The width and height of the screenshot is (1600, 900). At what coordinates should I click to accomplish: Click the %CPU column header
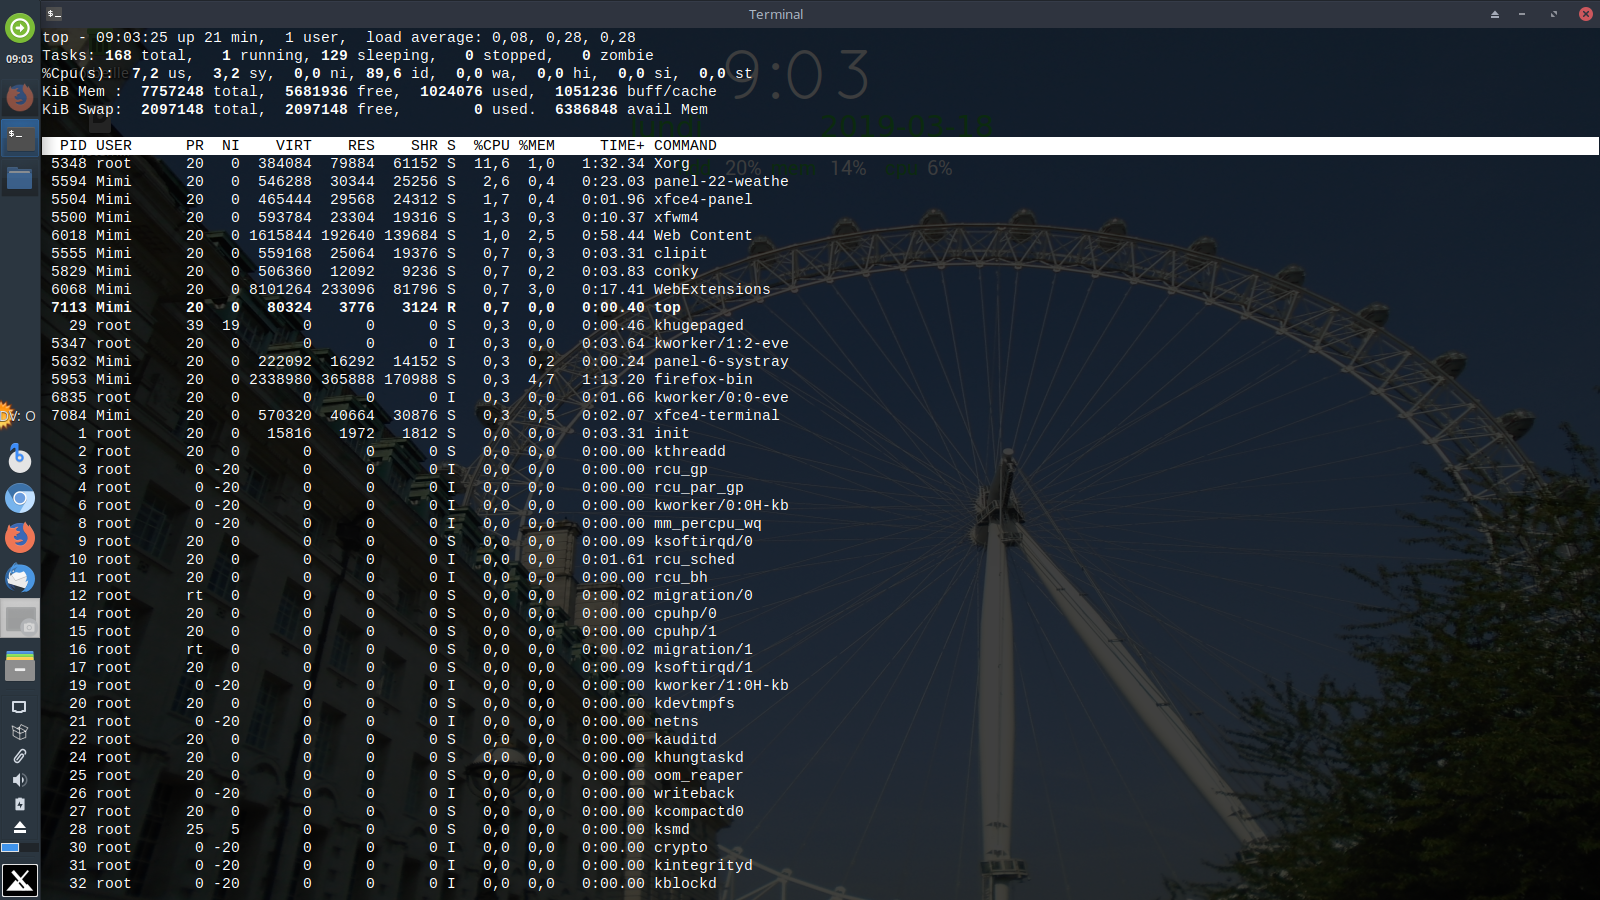coord(492,146)
